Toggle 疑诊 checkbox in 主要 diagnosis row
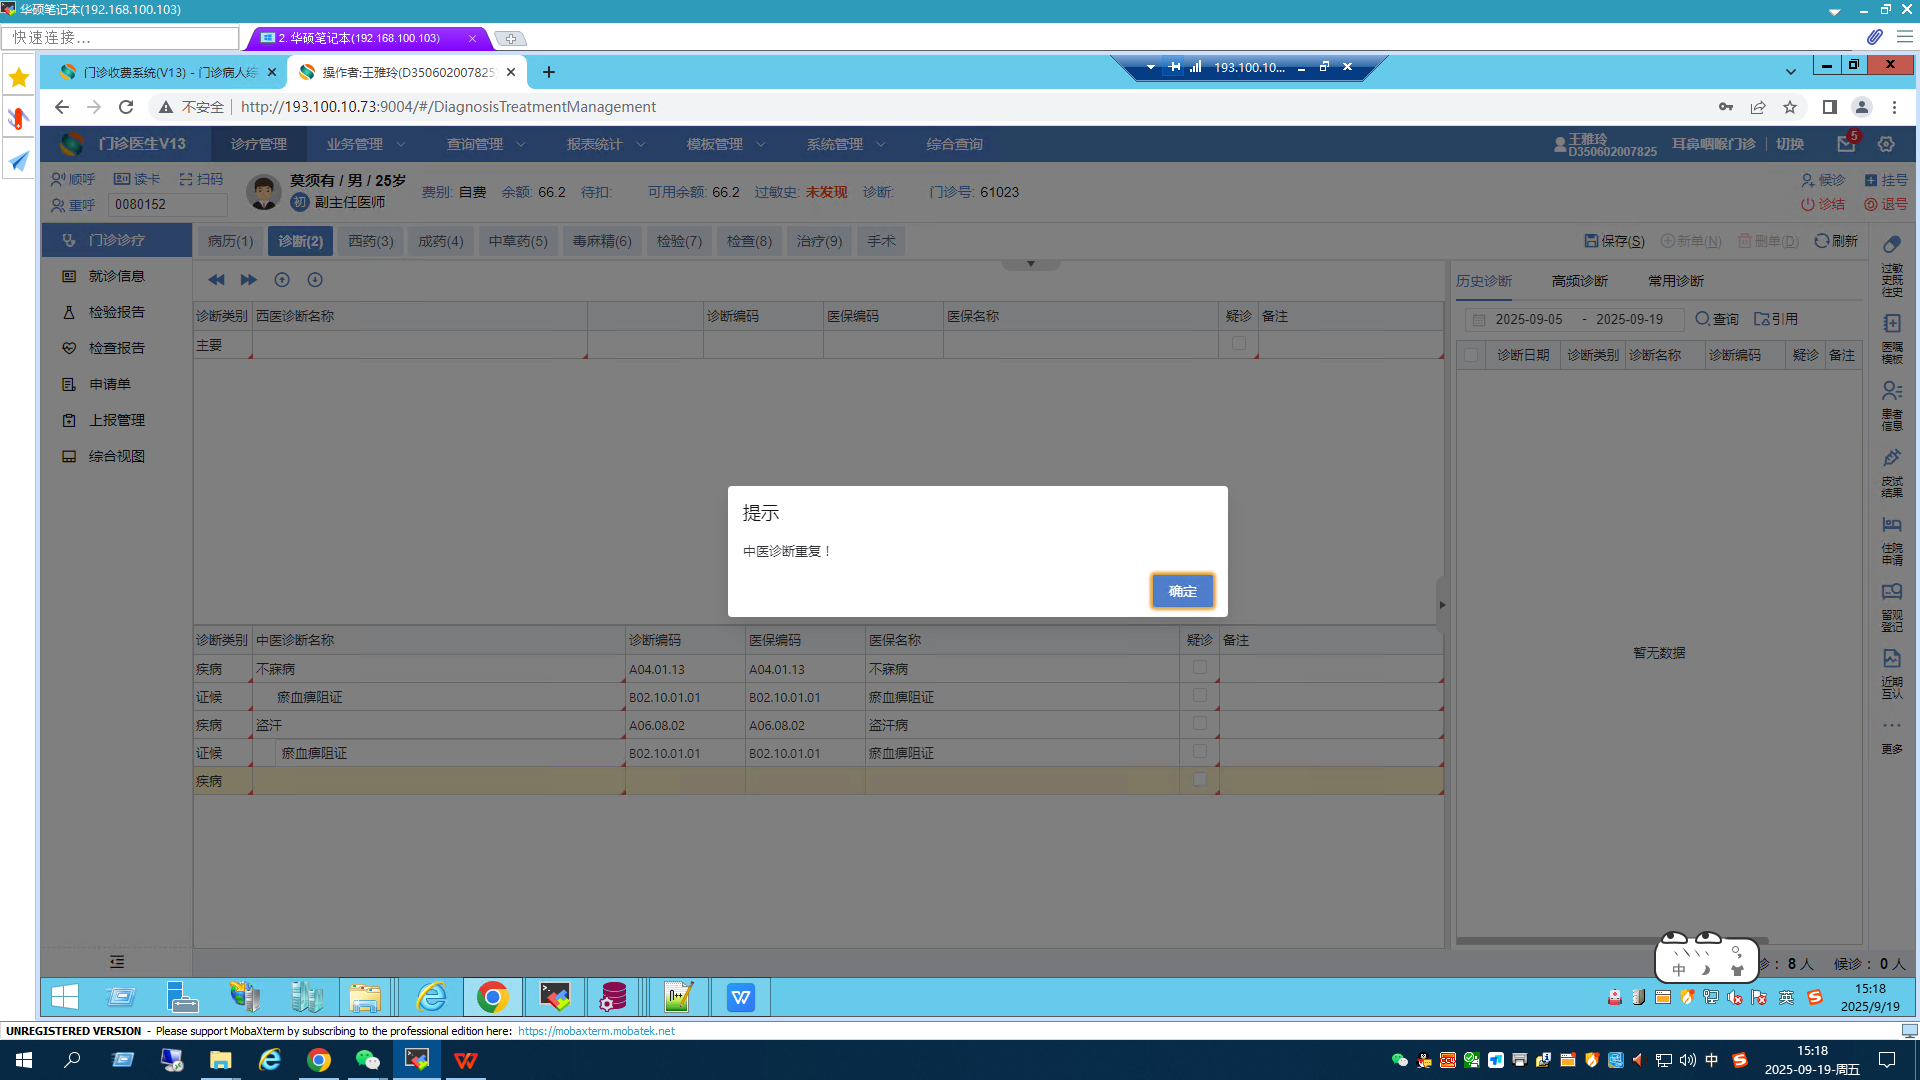This screenshot has width=1920, height=1080. click(x=1239, y=343)
